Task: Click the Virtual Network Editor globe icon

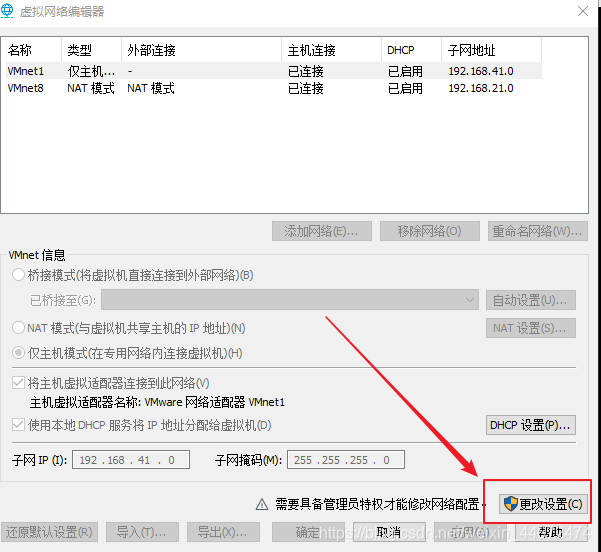Action: pos(7,11)
